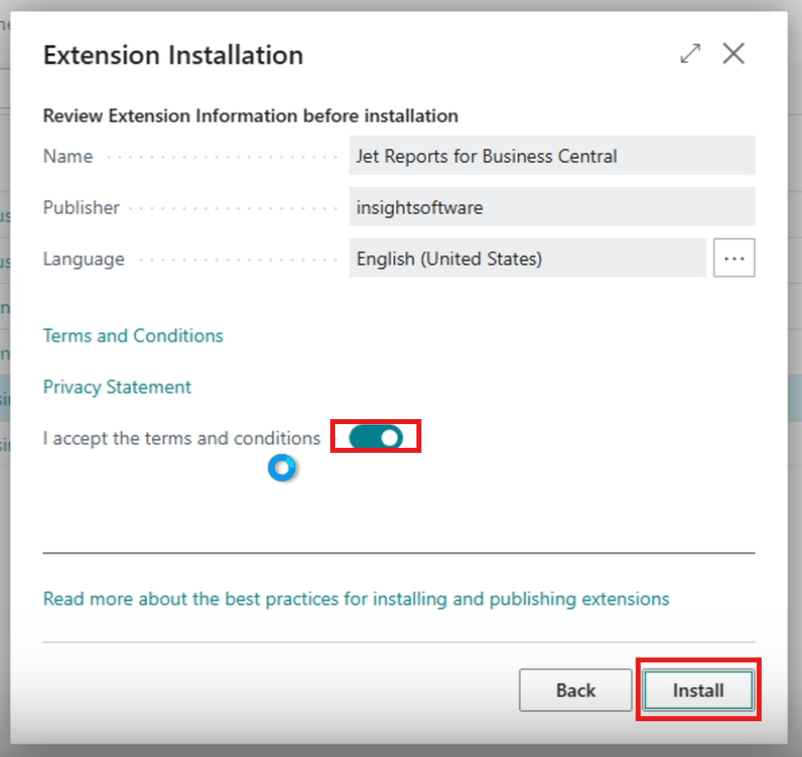Click the 'Review Extension Information before installation' heading
802x757 pixels.
coord(251,116)
